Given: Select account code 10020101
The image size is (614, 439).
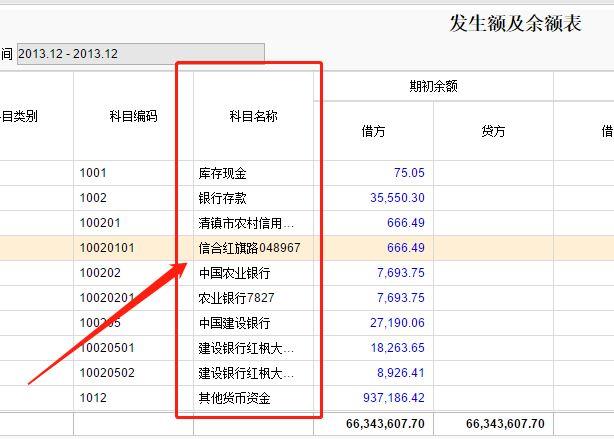Looking at the screenshot, I should pyautogui.click(x=107, y=248).
